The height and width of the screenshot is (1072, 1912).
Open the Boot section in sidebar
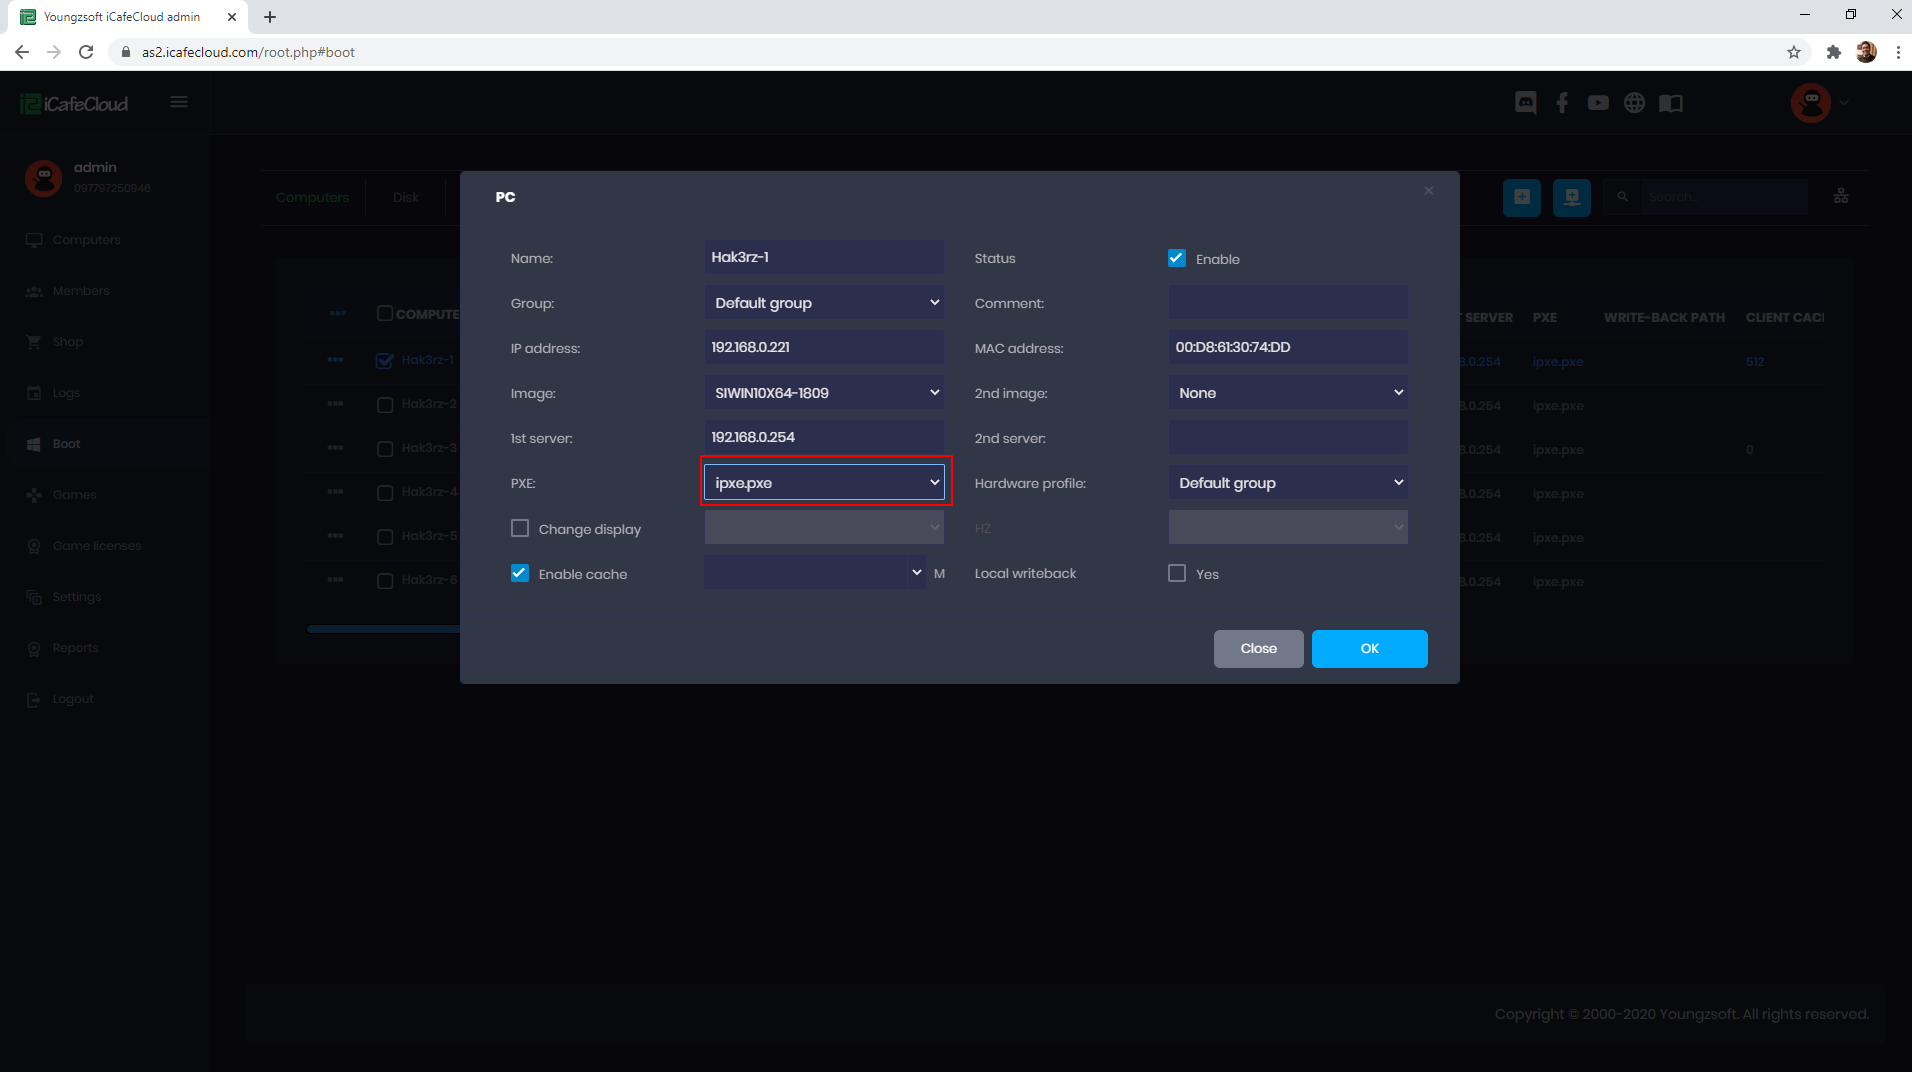(66, 443)
